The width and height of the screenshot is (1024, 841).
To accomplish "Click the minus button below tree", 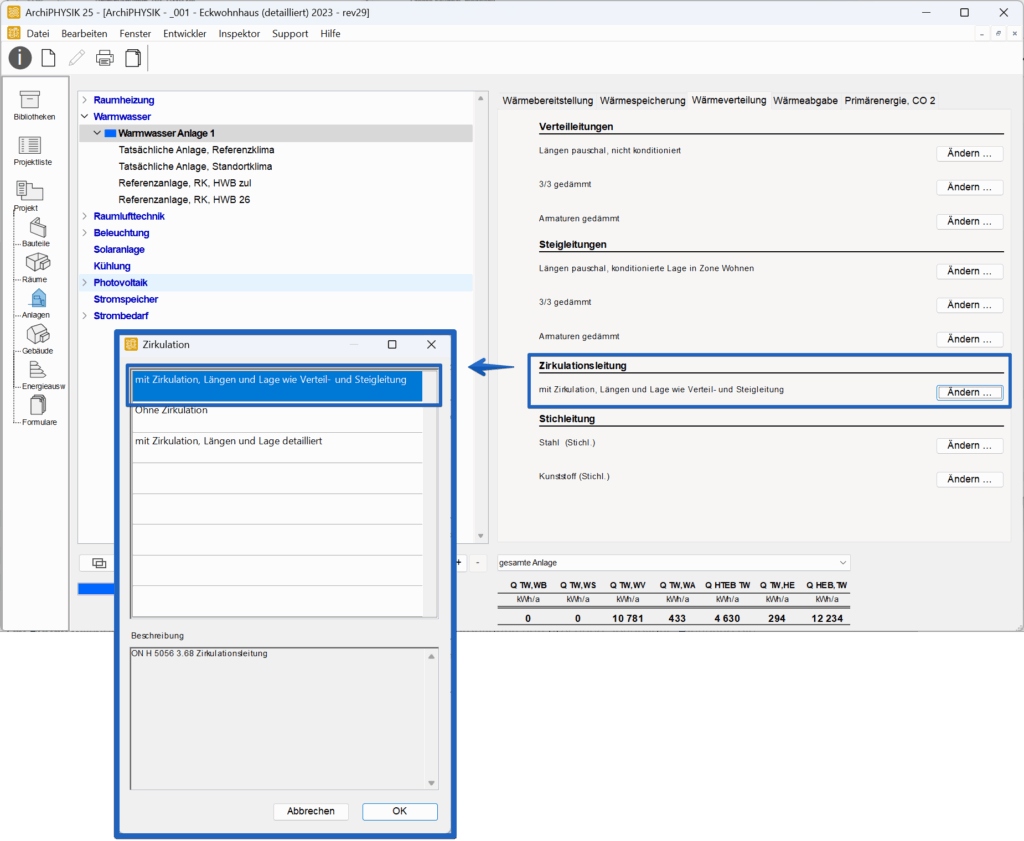I will coord(477,563).
